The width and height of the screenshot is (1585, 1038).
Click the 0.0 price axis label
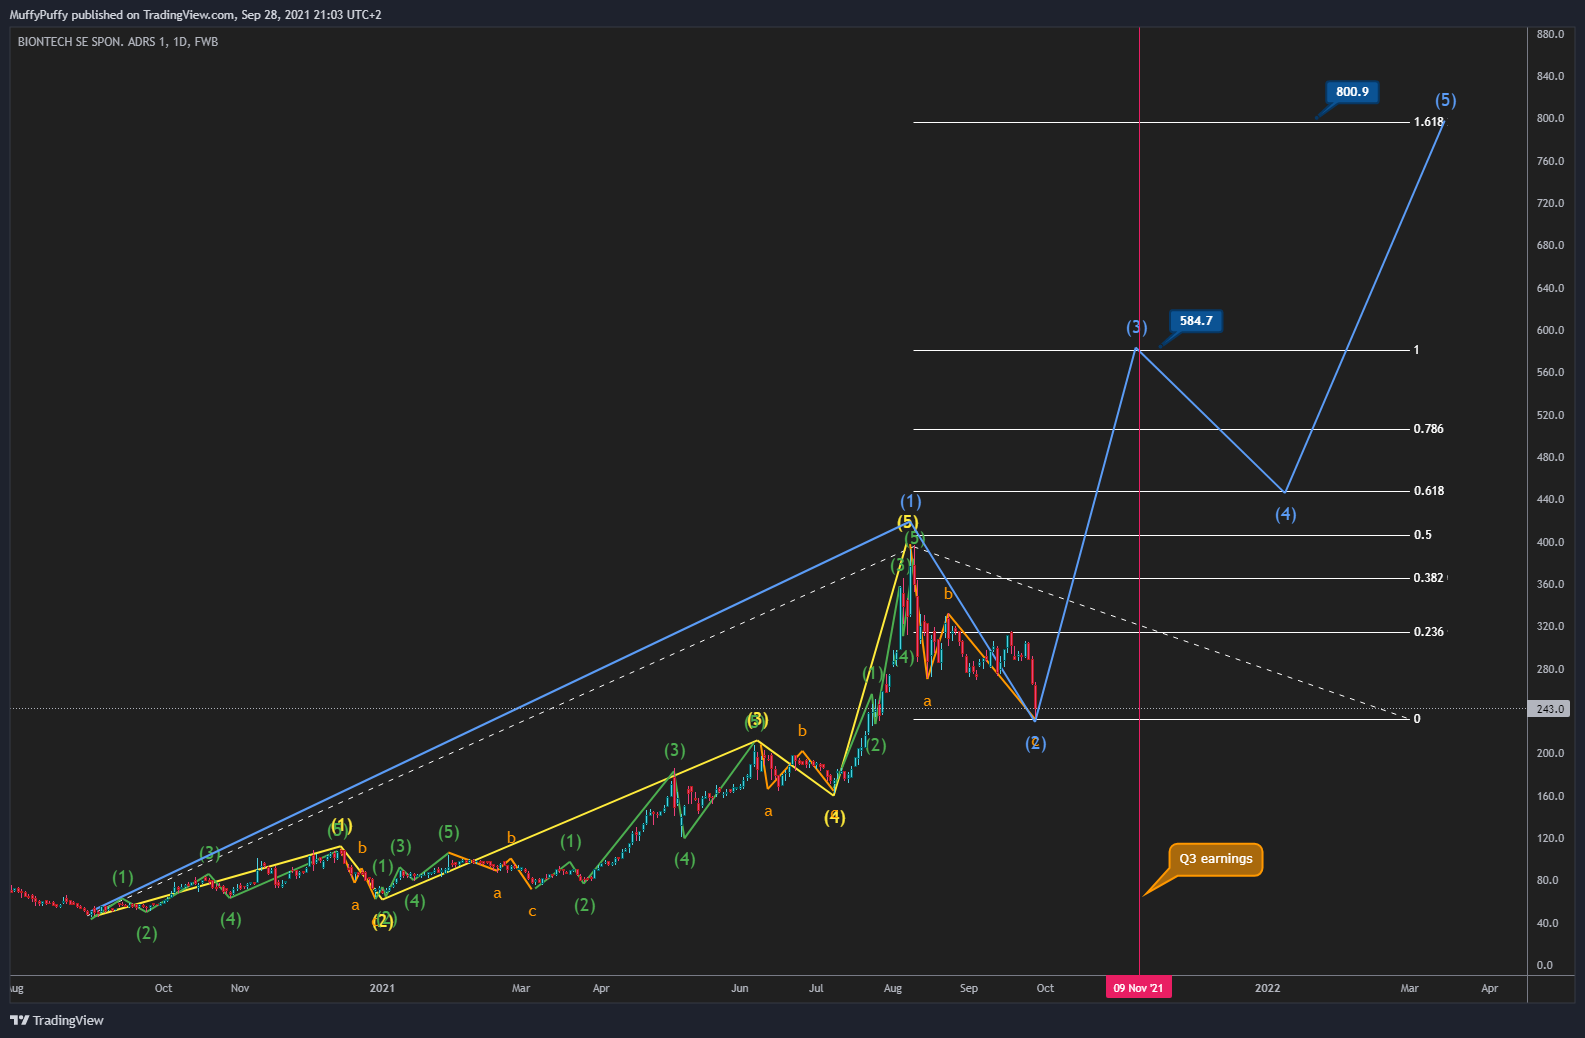1545,965
